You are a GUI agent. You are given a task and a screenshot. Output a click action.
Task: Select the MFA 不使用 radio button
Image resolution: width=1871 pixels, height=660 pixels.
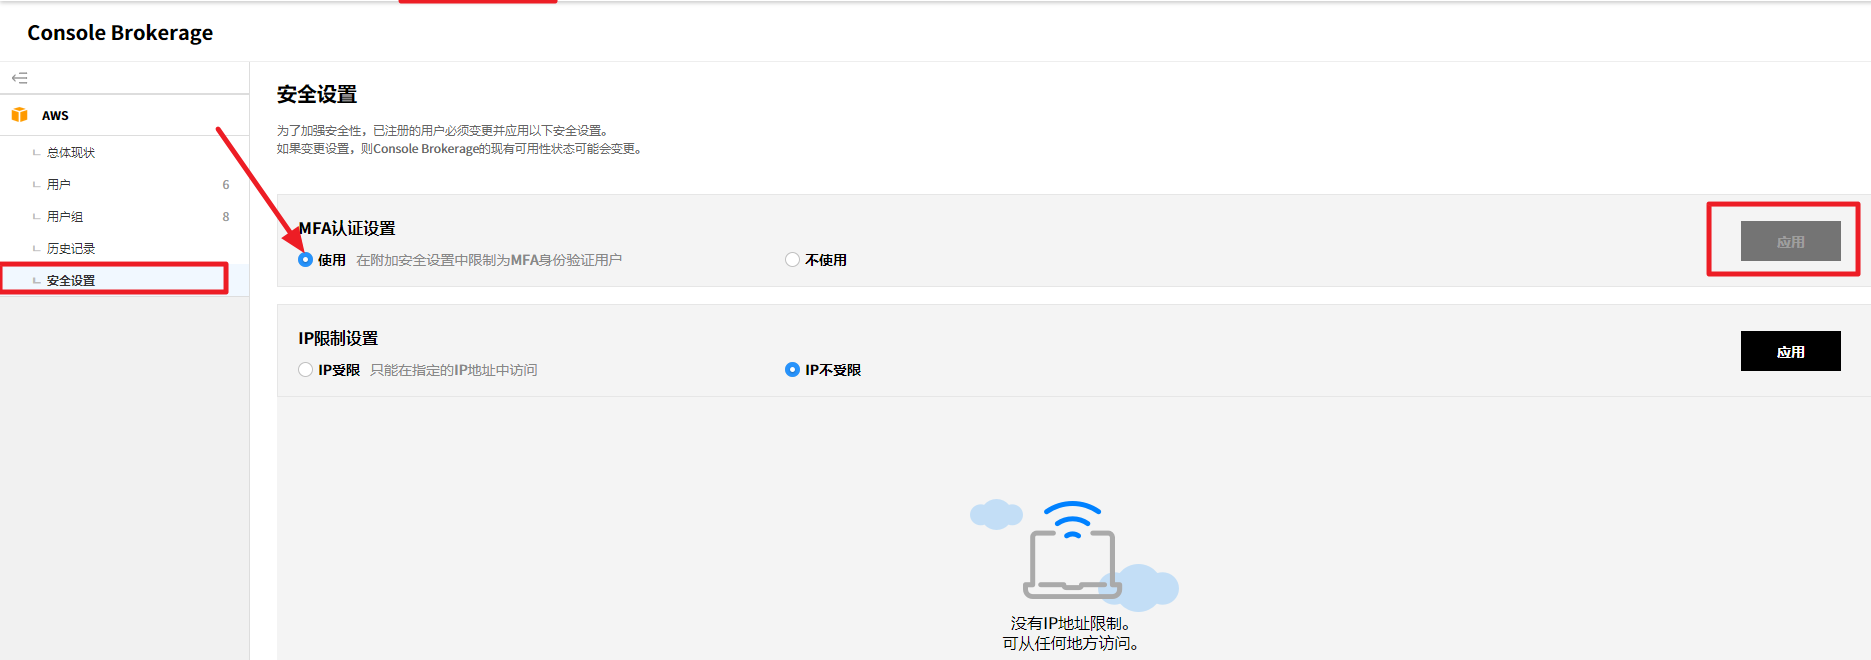793,260
